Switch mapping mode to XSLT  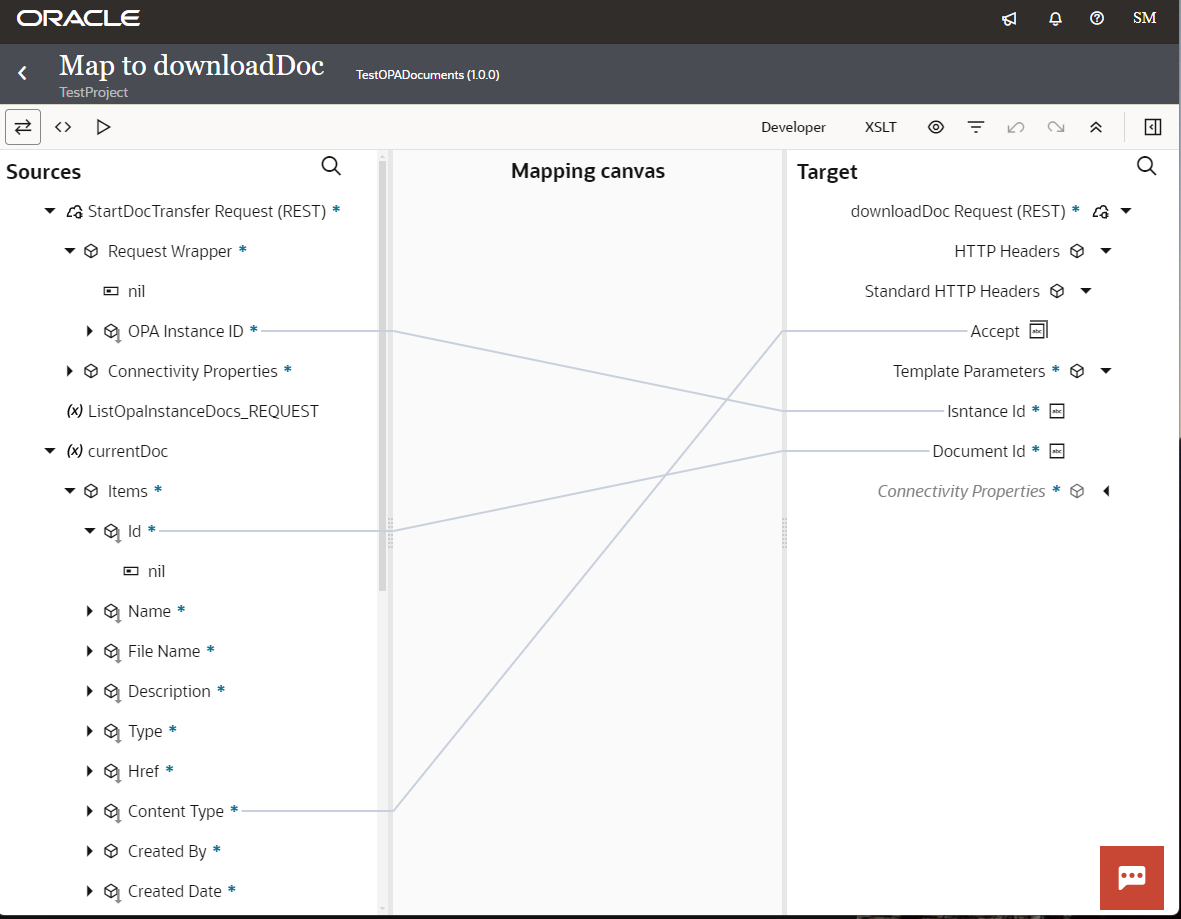click(x=880, y=127)
